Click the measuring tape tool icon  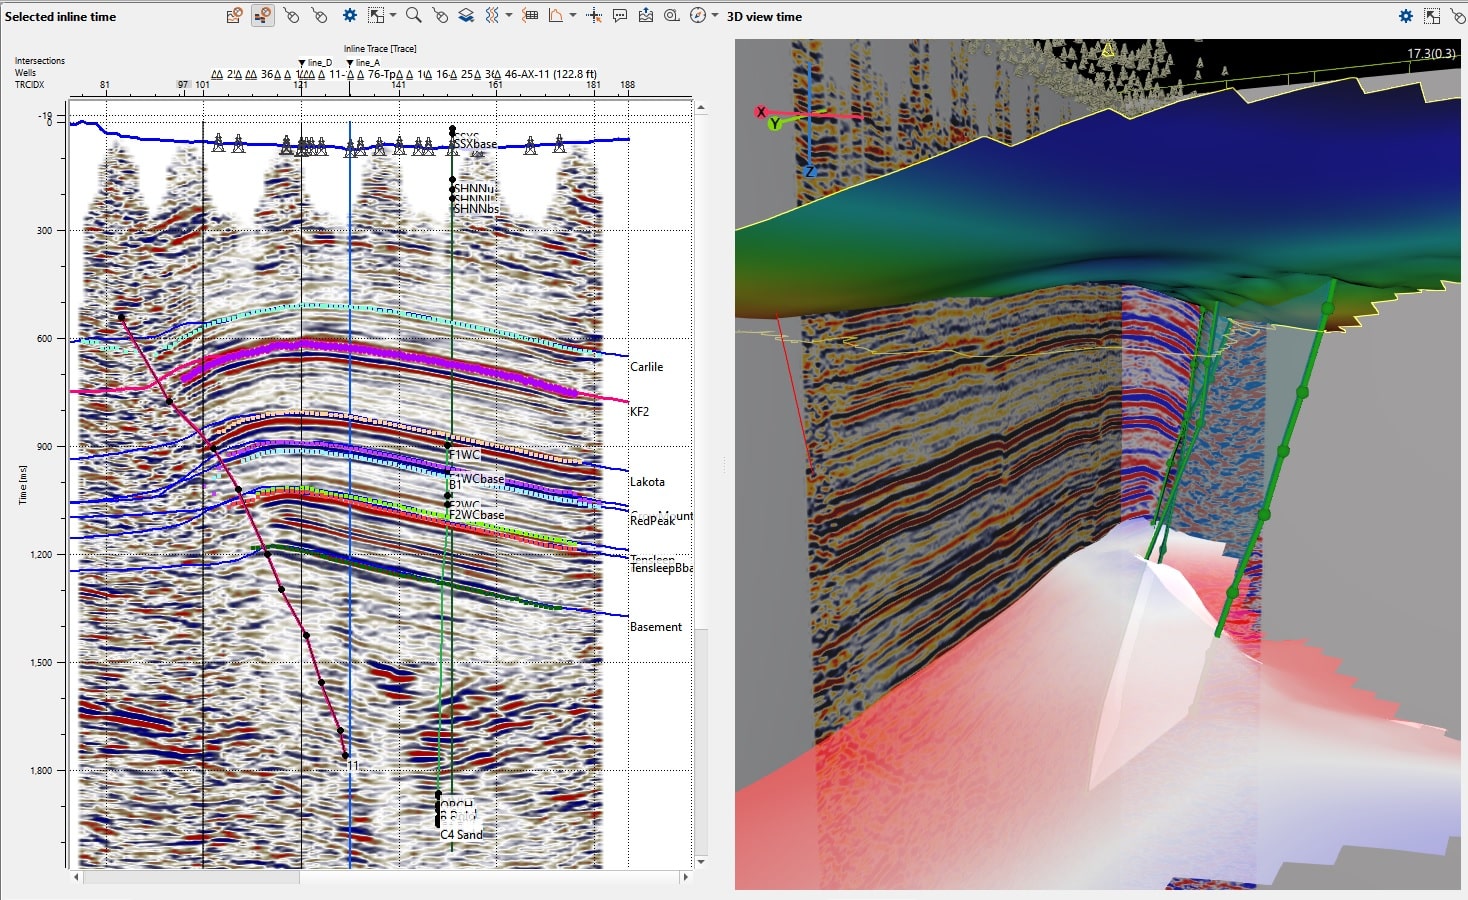(x=671, y=15)
